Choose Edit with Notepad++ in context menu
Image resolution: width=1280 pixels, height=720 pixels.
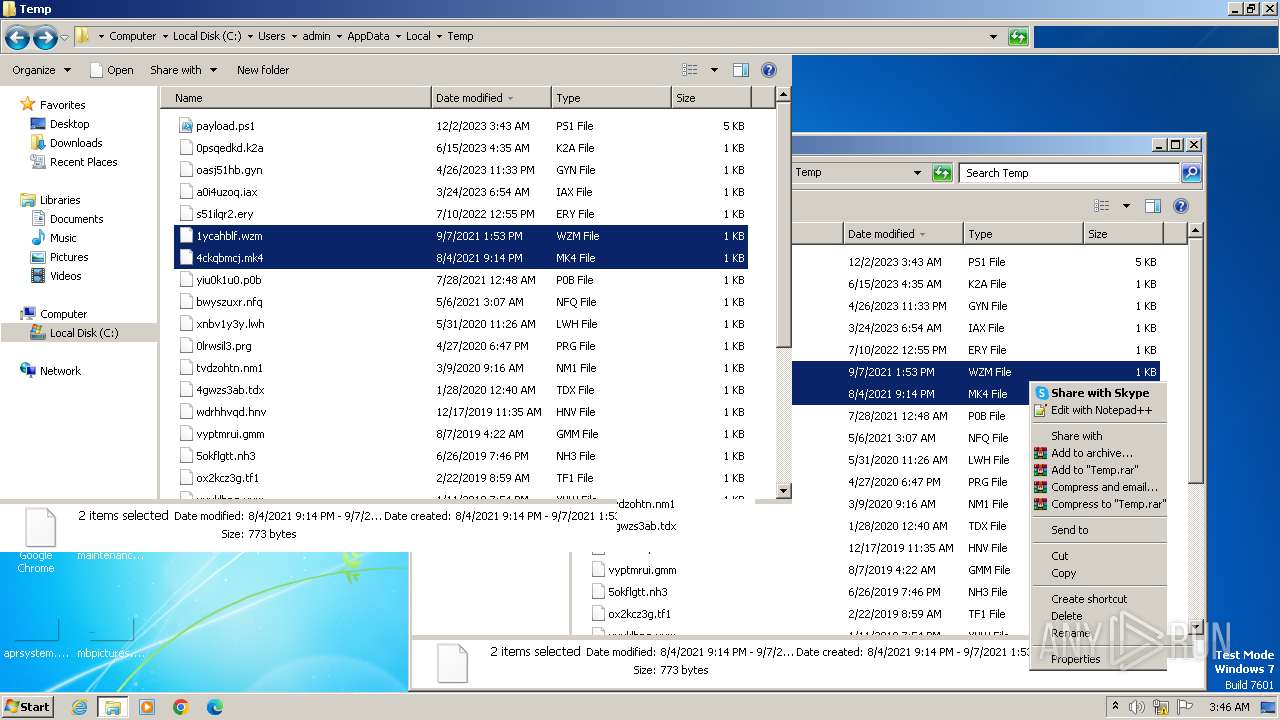(1099, 410)
